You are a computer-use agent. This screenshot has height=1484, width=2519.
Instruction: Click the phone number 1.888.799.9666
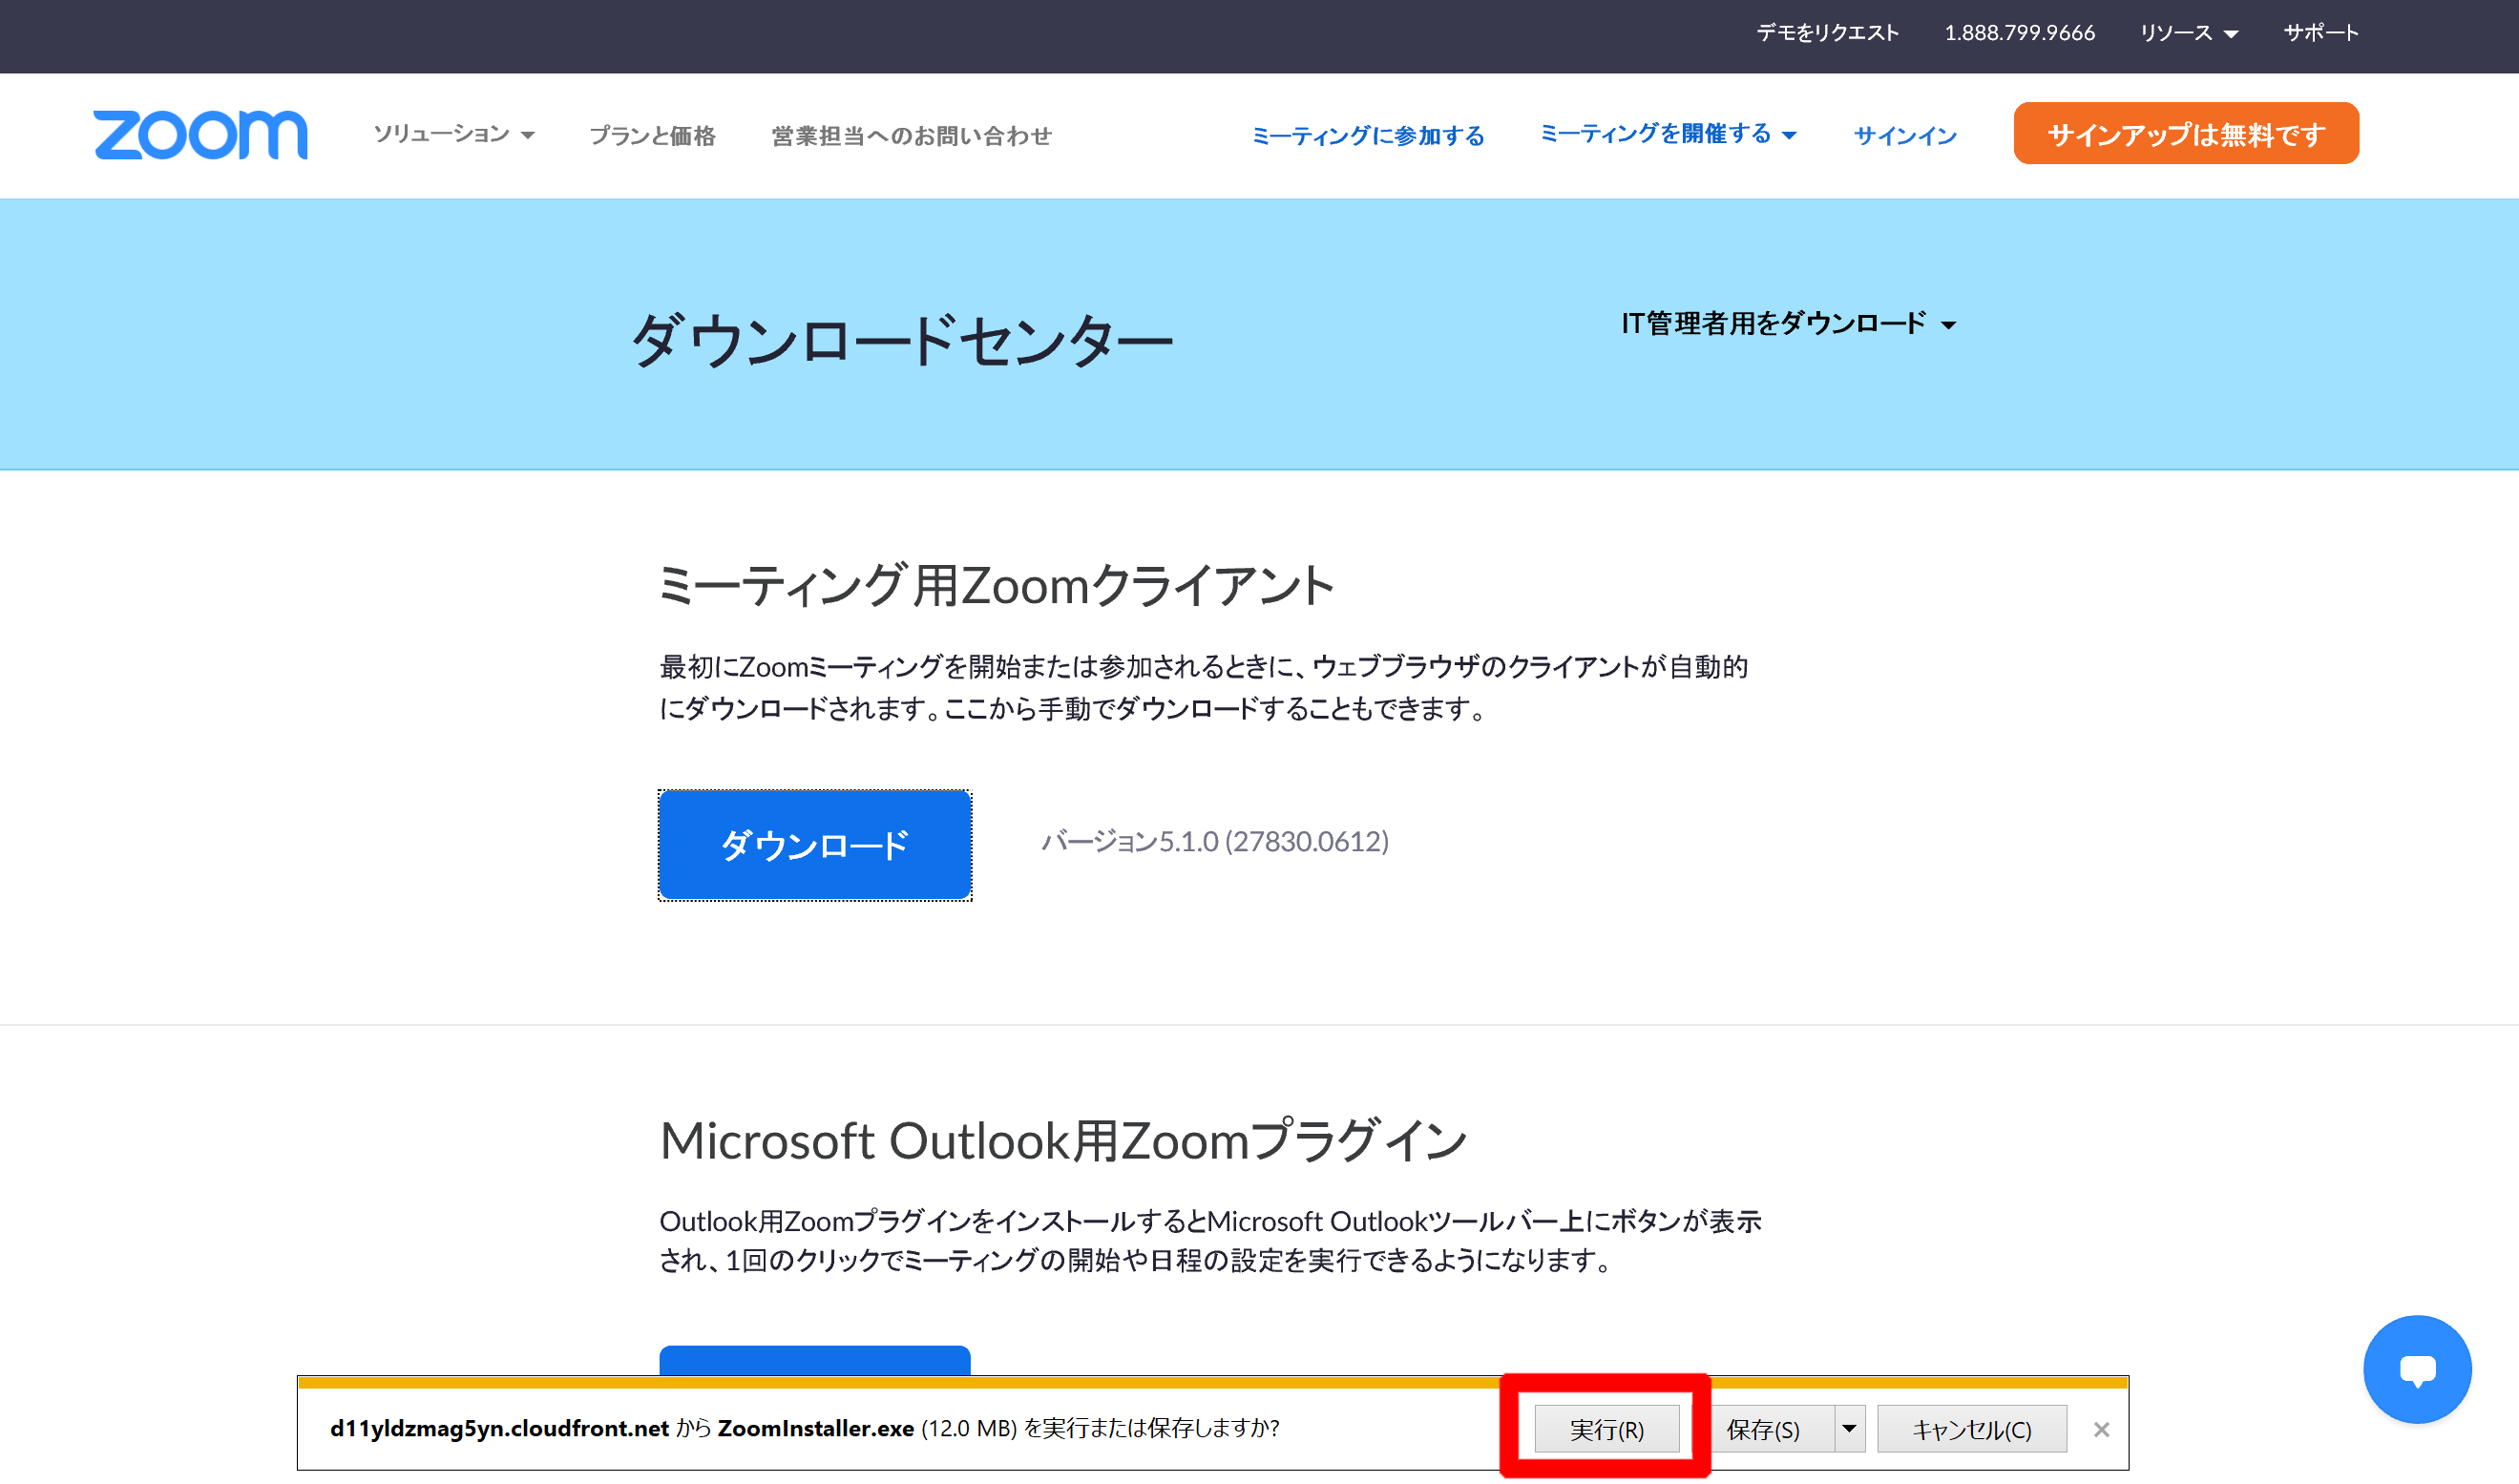click(2018, 33)
